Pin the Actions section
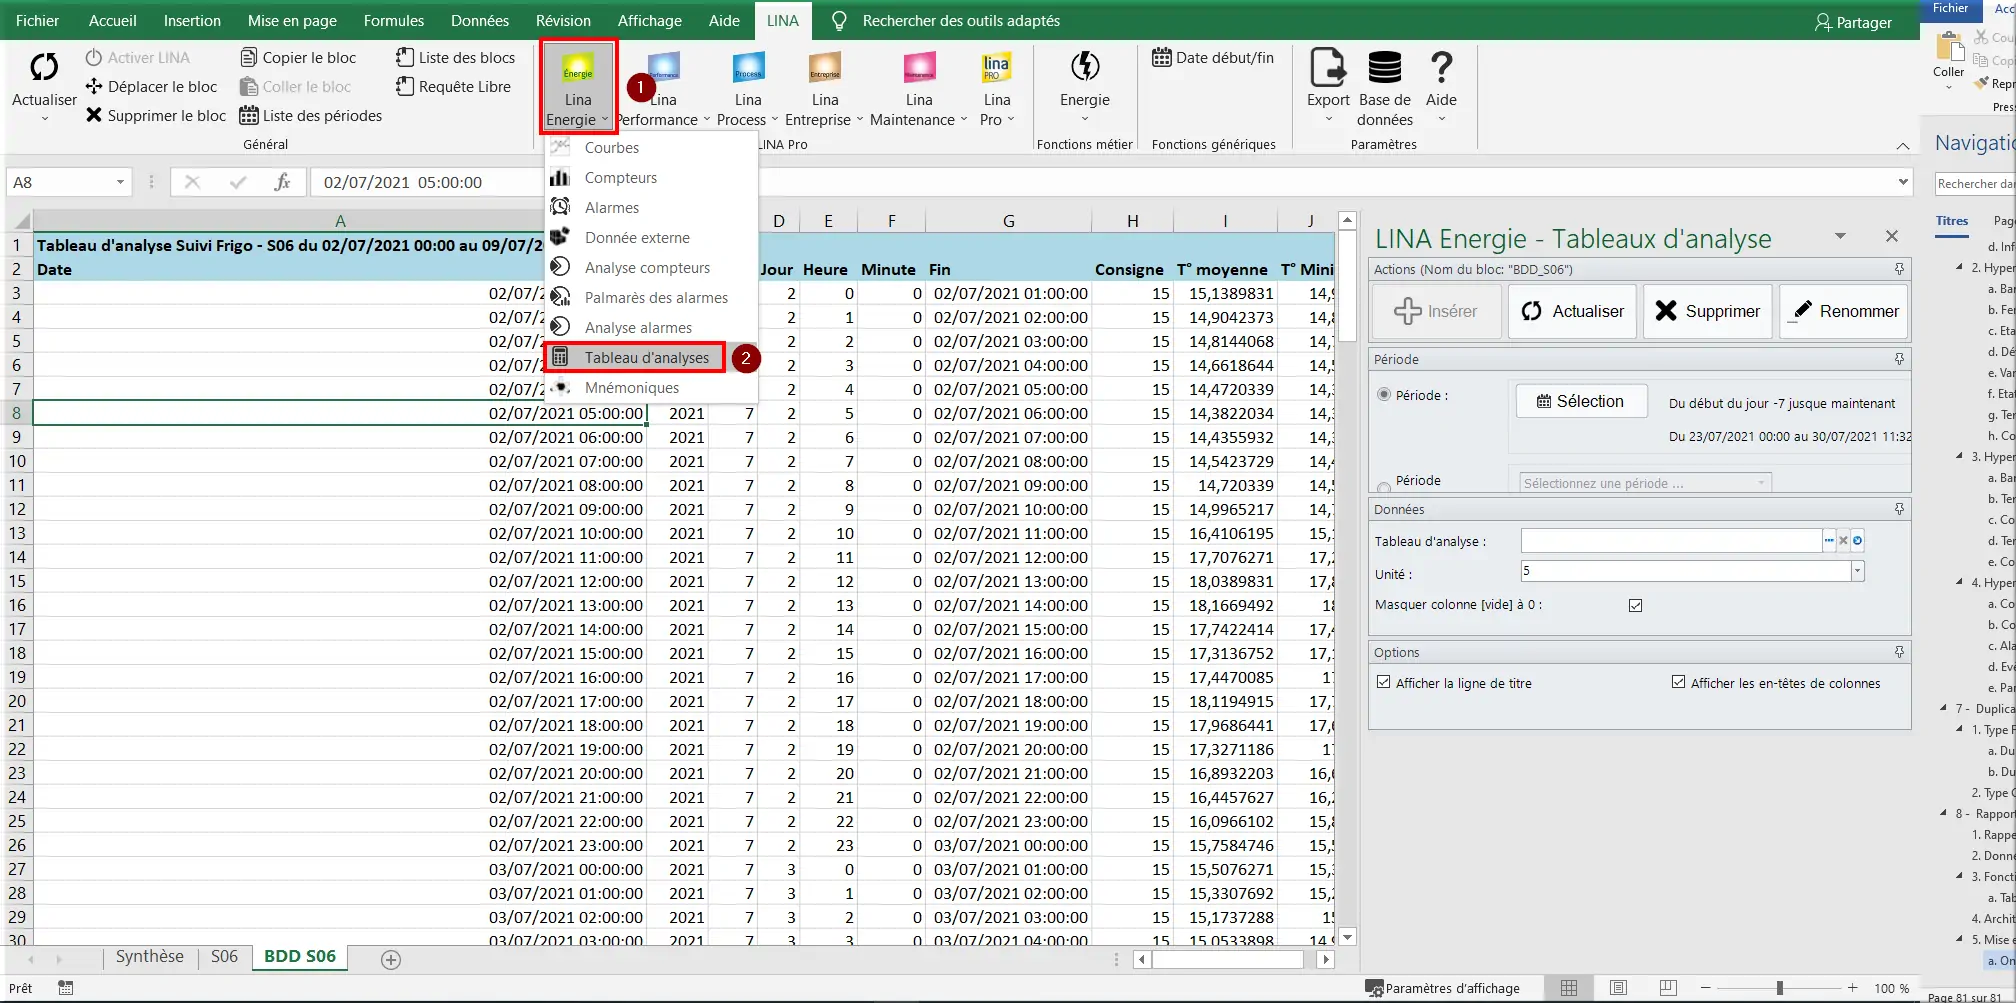 [1899, 269]
